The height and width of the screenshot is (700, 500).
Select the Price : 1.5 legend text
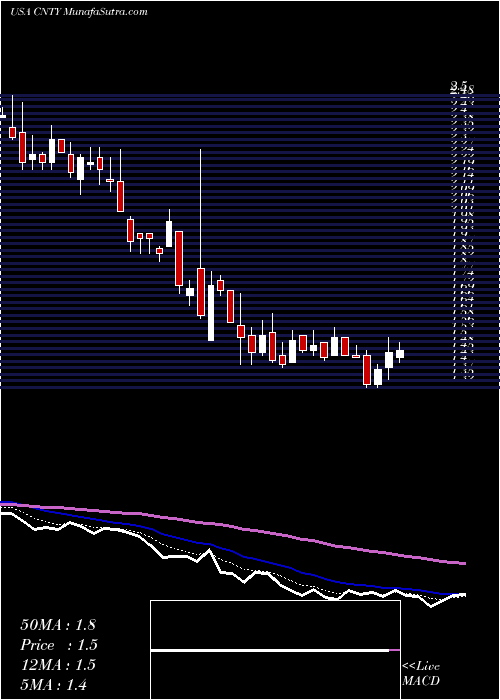tap(59, 645)
